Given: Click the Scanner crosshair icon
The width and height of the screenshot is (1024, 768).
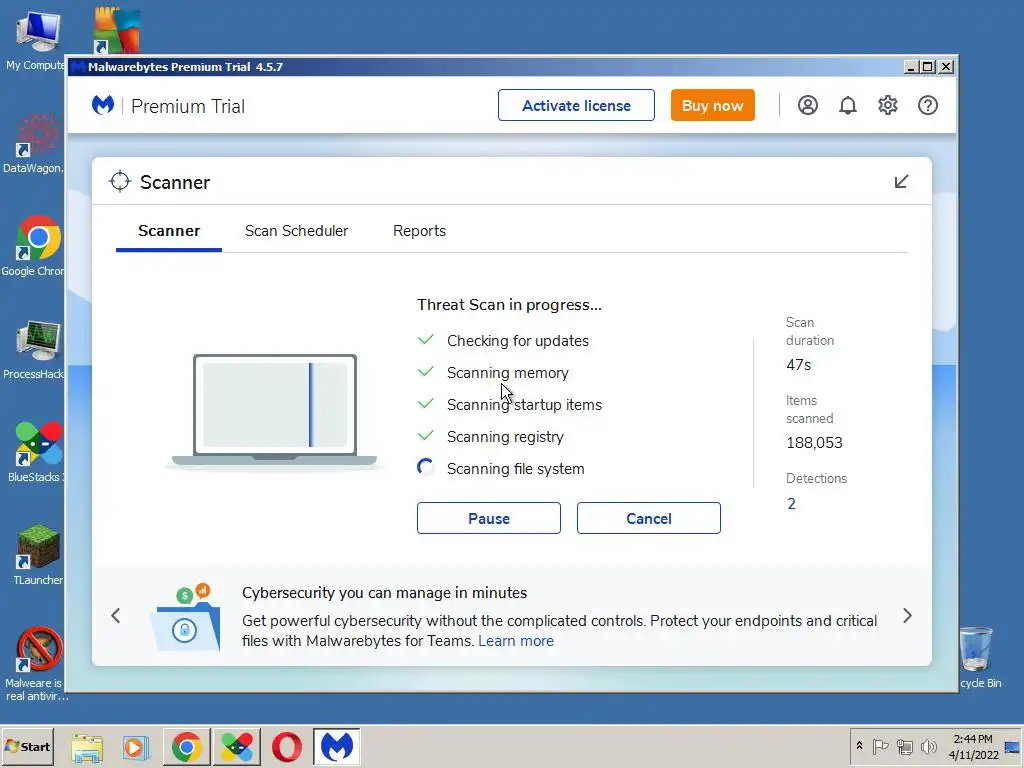Looking at the screenshot, I should coord(120,182).
